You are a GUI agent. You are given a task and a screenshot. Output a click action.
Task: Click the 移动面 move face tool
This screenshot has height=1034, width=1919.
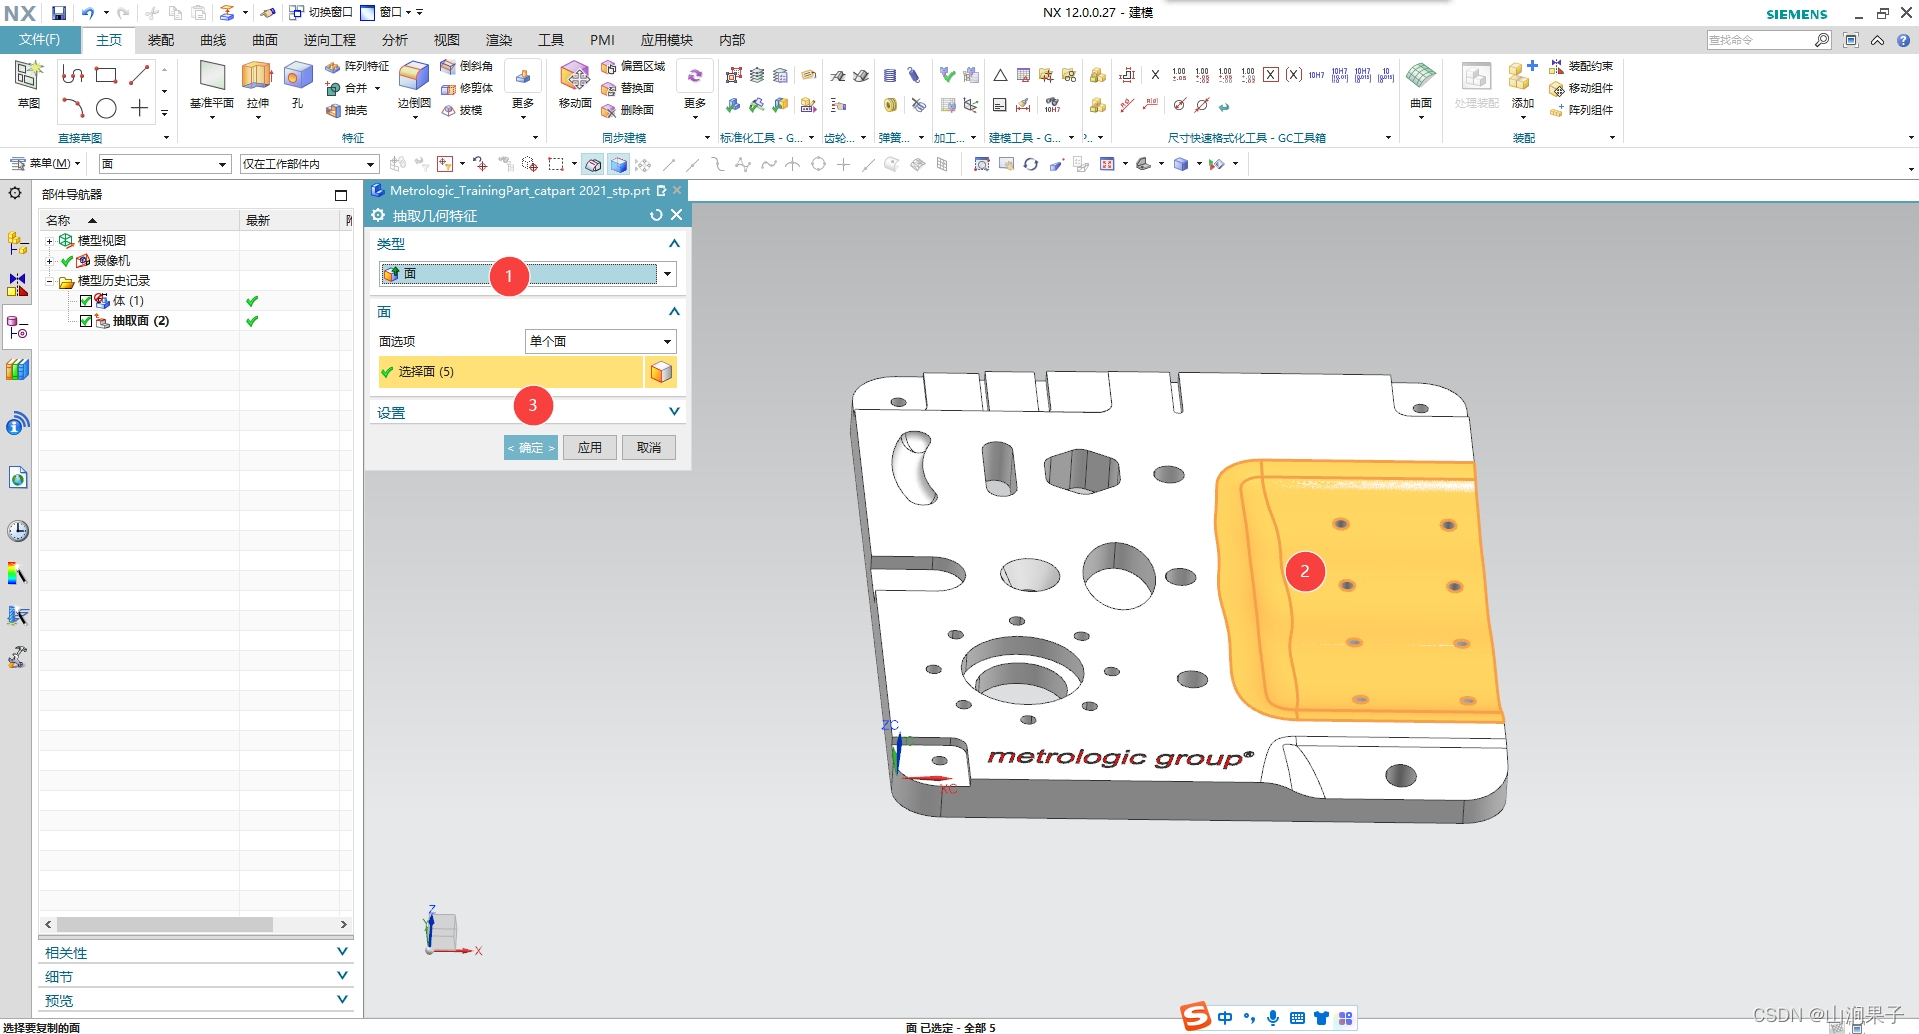click(x=575, y=85)
